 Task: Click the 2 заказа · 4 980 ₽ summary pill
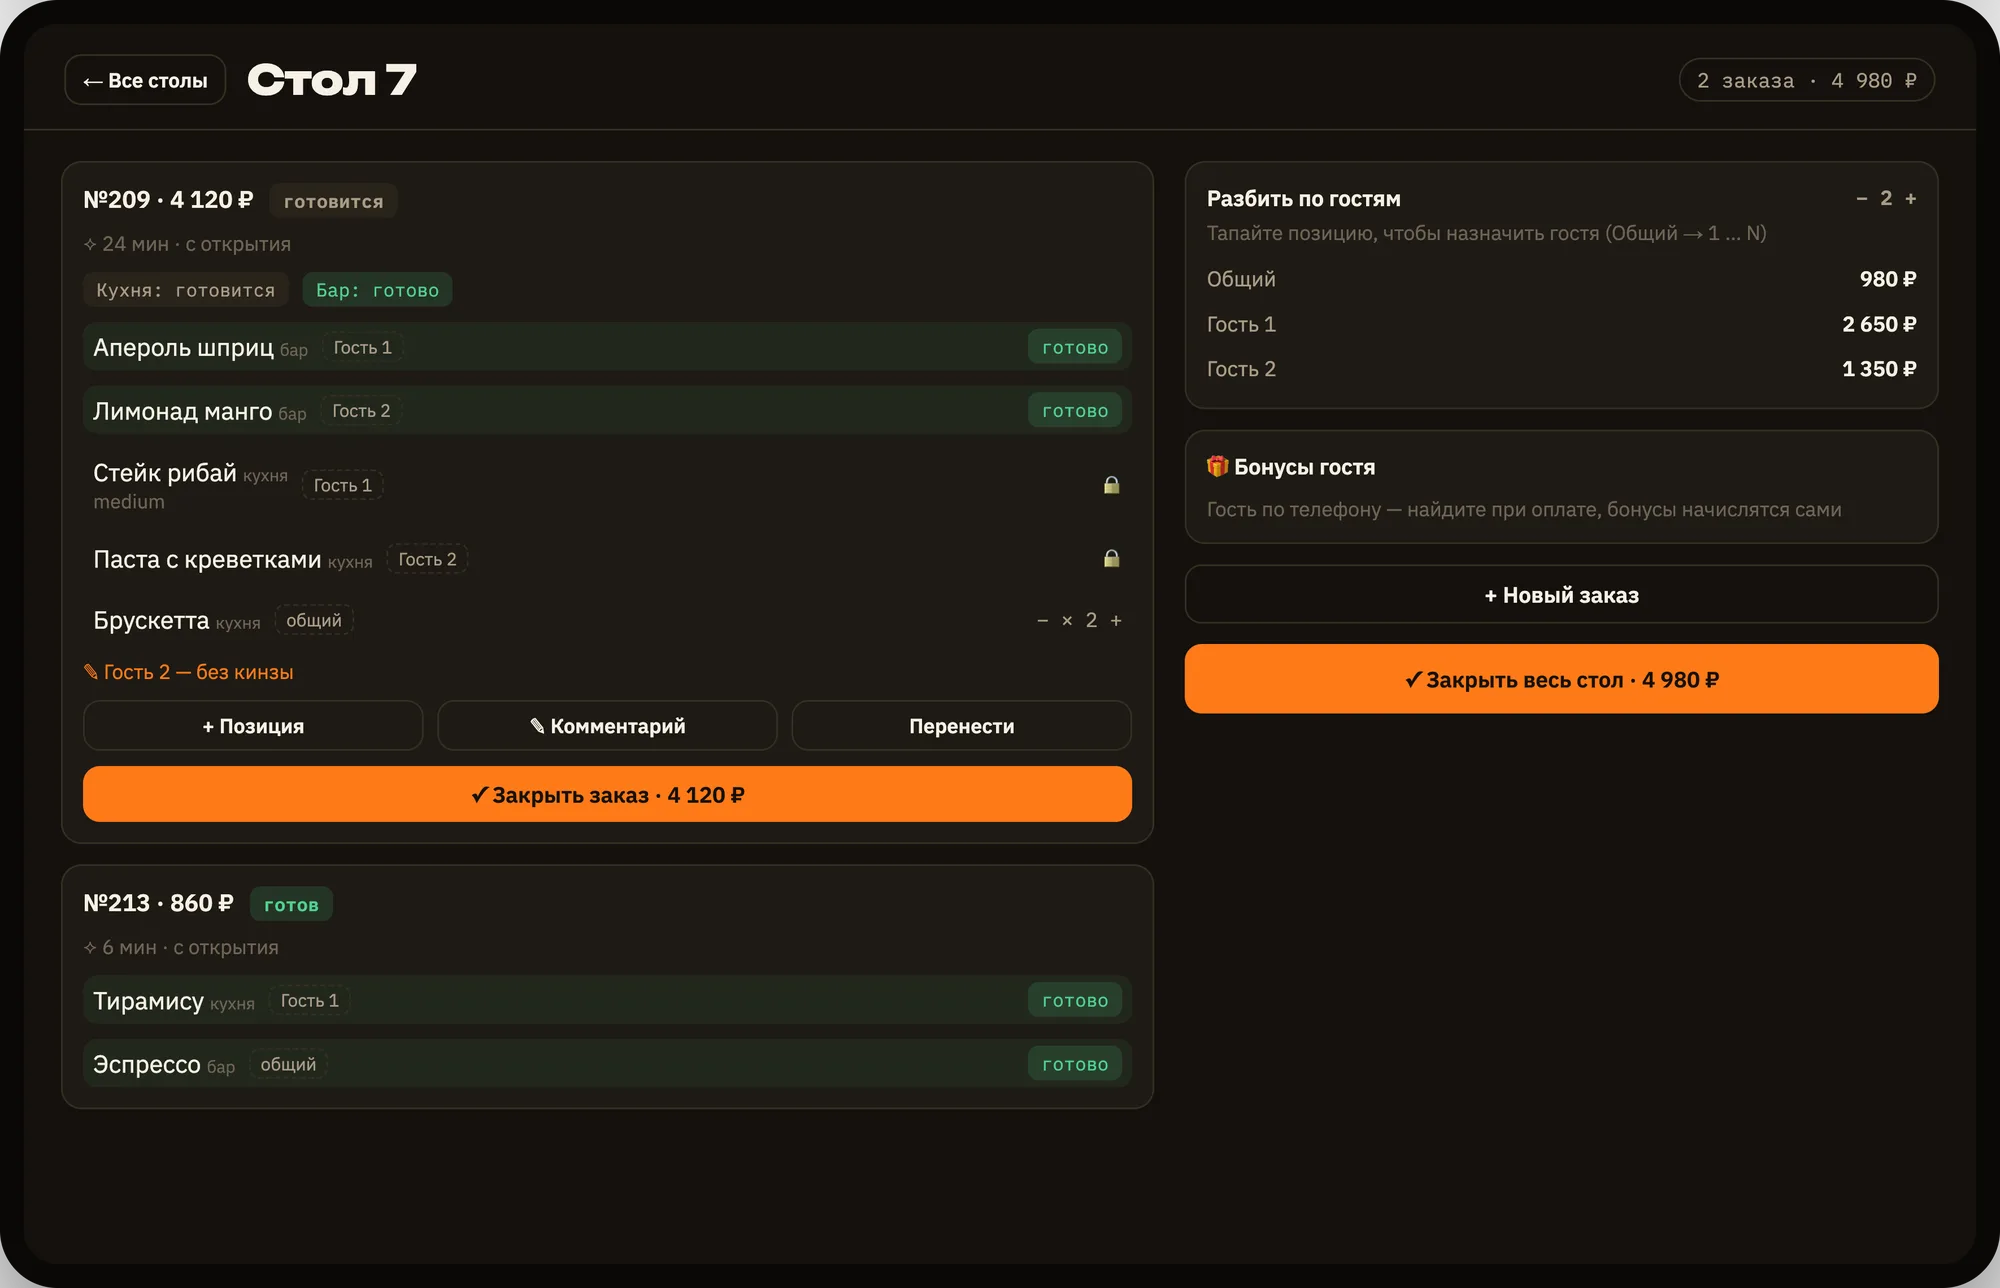point(1806,80)
